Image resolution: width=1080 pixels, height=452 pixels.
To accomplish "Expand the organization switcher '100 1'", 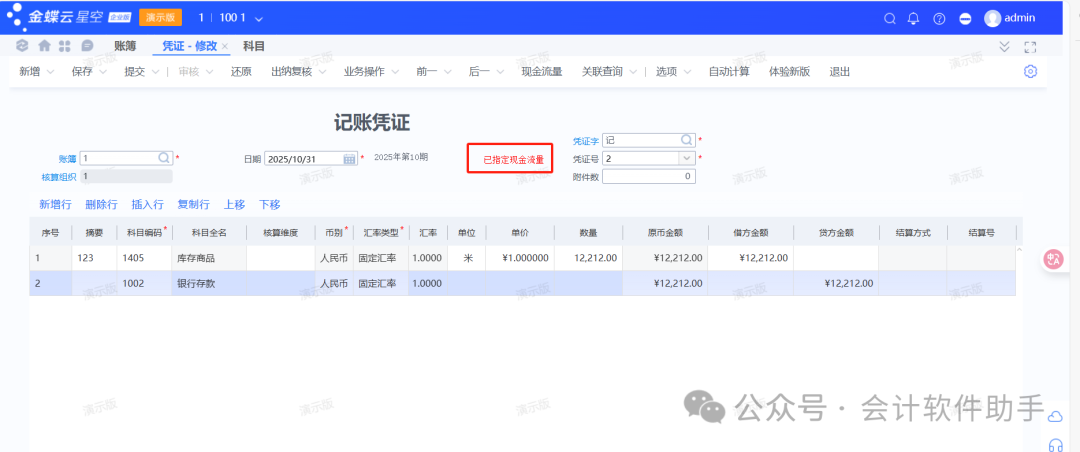I will pos(259,19).
